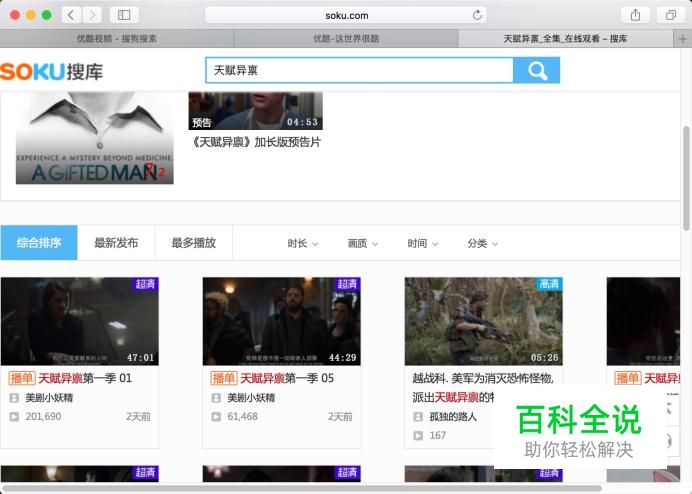This screenshot has width=692, height=494.
Task: Show all tabs overview icon
Action: click(x=670, y=15)
